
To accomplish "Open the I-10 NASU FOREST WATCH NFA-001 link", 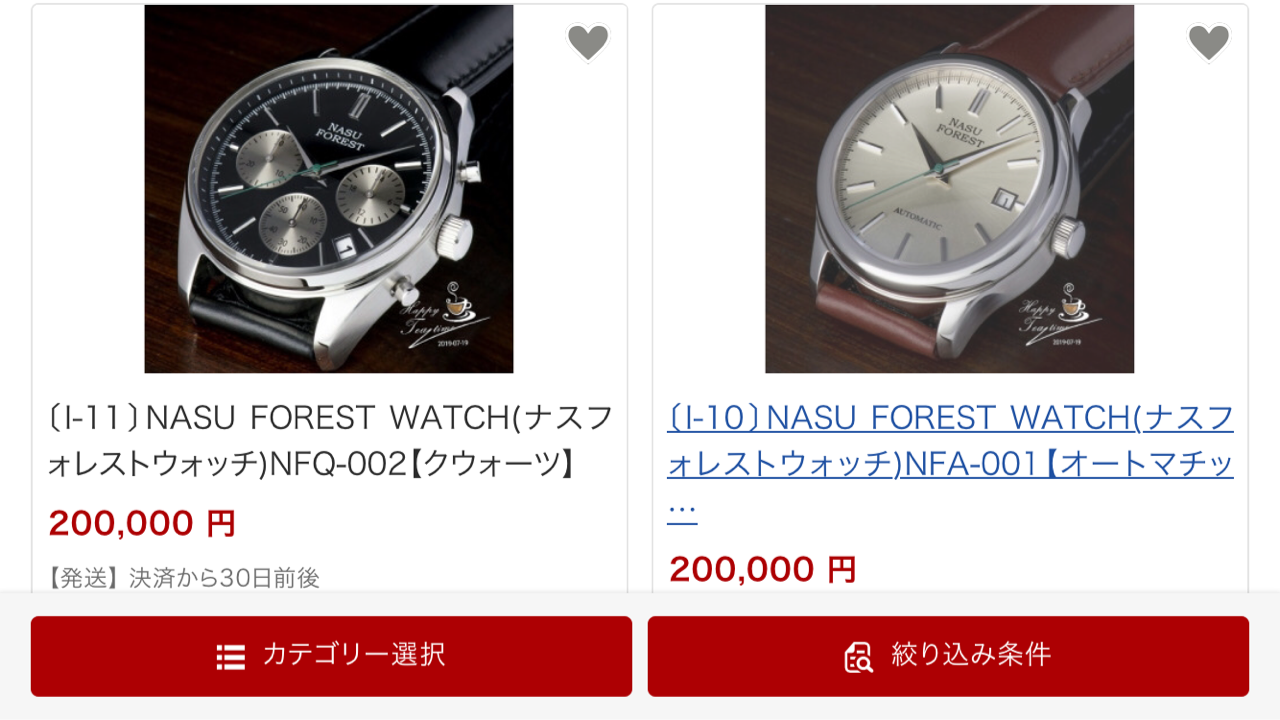I will pyautogui.click(x=950, y=464).
